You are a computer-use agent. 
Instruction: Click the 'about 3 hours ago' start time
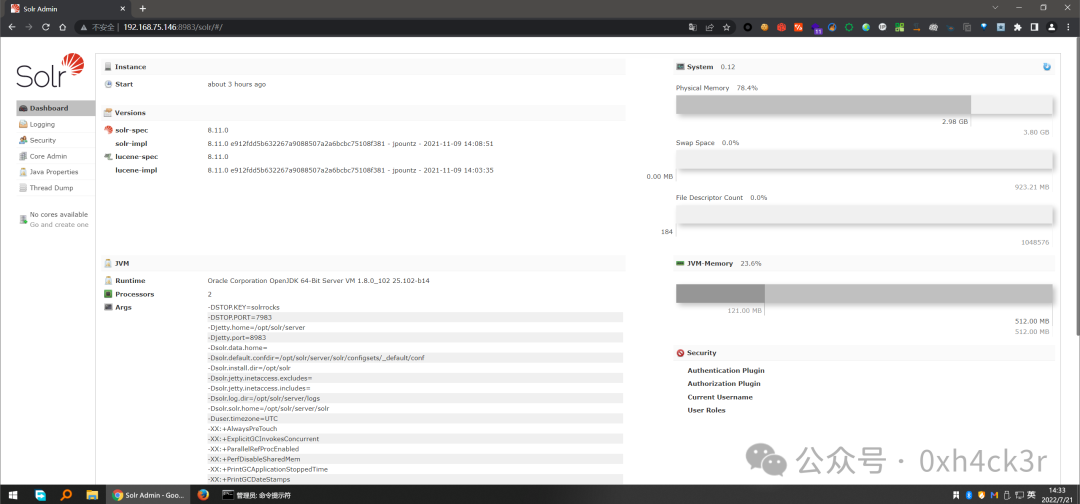(236, 84)
